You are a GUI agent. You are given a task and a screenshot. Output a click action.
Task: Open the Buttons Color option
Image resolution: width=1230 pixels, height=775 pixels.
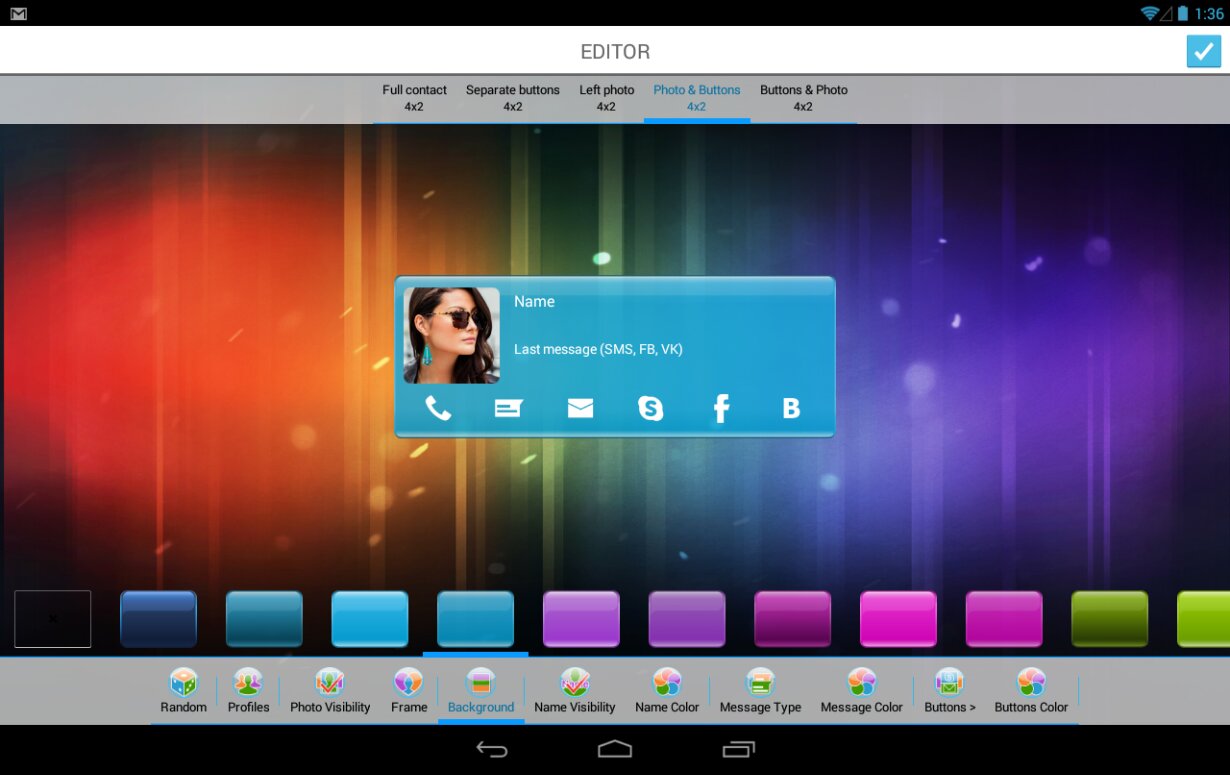tap(1031, 691)
